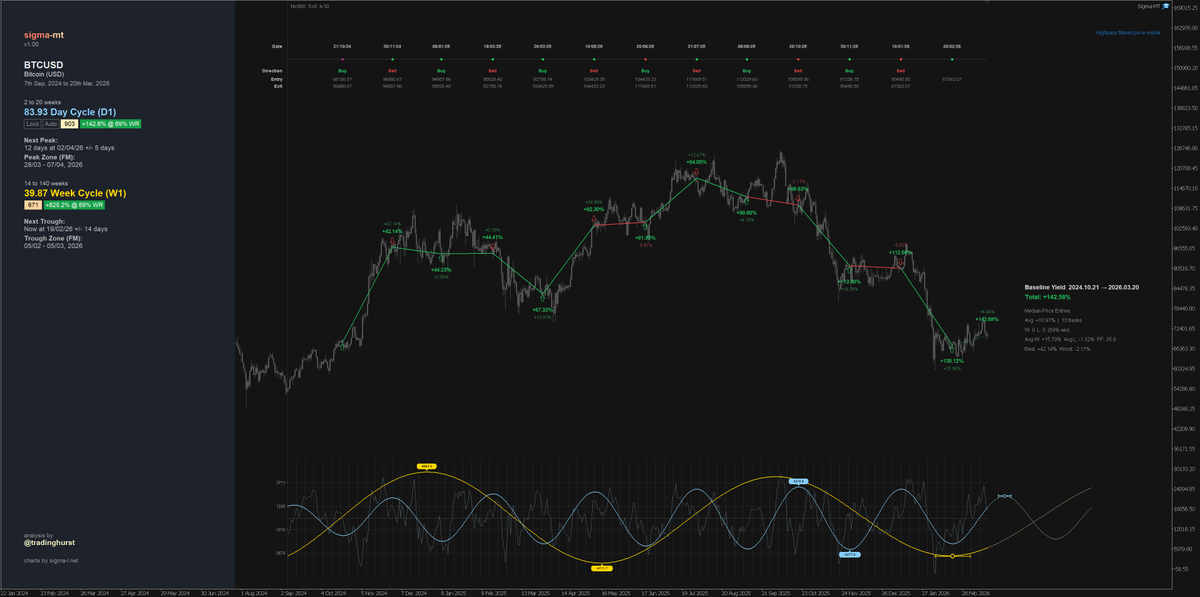Screen dimensions: 1200x597
Task: Click the Buy direction under 21/10/24
Action: (342, 71)
